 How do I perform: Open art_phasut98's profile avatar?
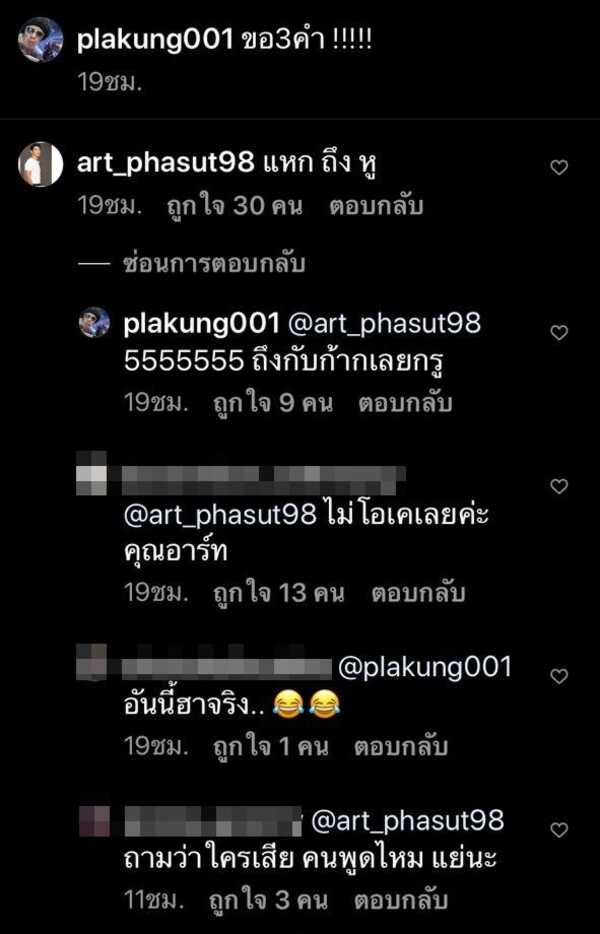click(x=41, y=164)
